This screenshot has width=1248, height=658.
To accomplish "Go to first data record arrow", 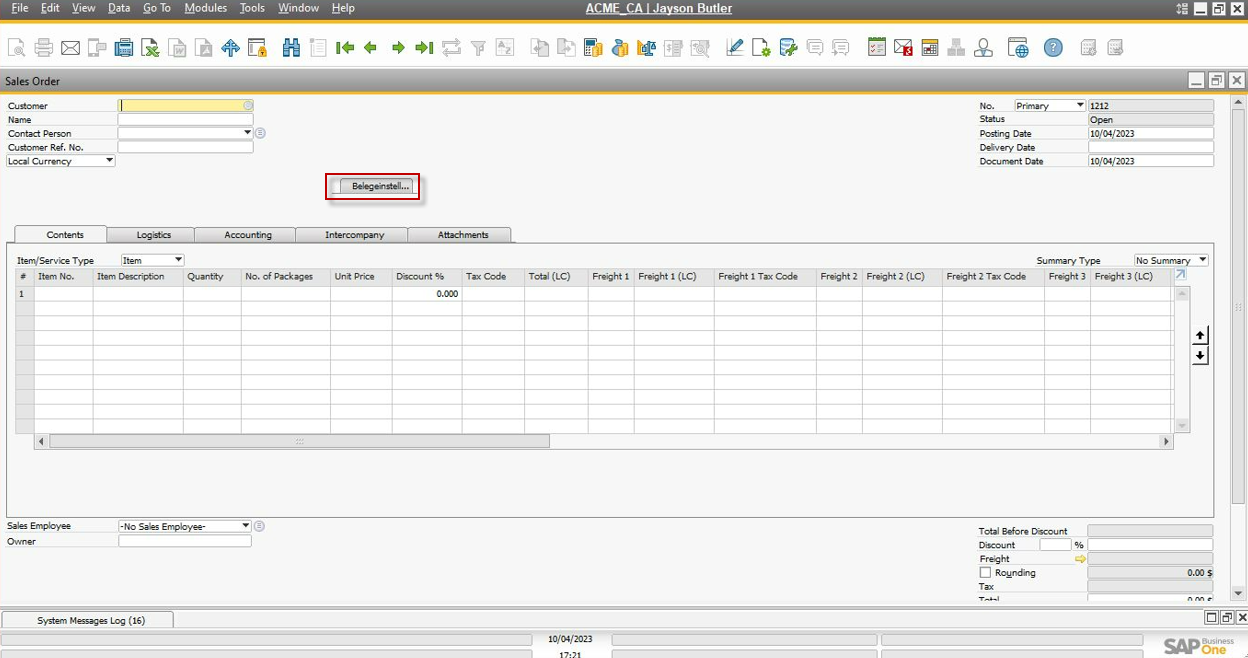I will 345,48.
